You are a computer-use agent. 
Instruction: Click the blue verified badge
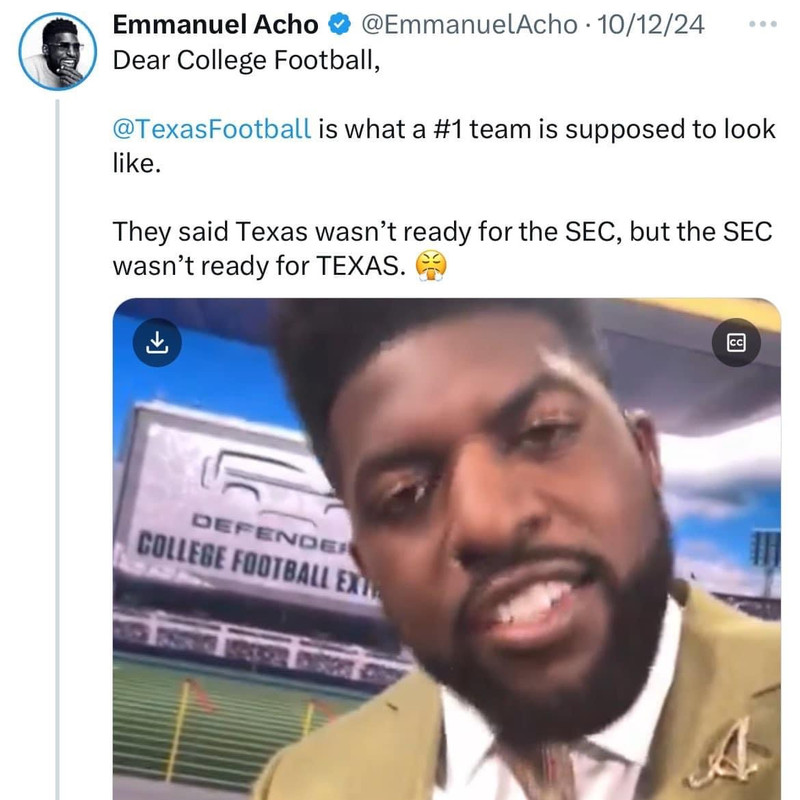click(334, 24)
